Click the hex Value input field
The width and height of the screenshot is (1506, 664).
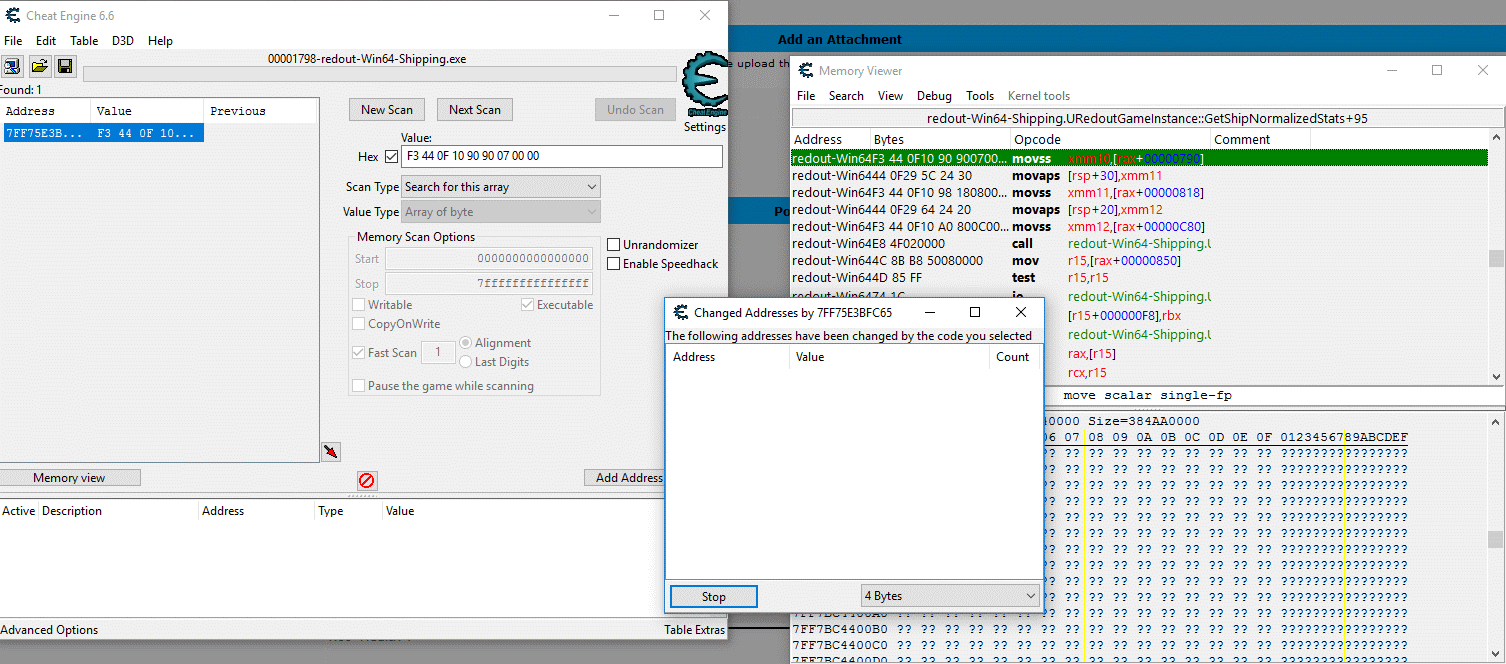(560, 157)
